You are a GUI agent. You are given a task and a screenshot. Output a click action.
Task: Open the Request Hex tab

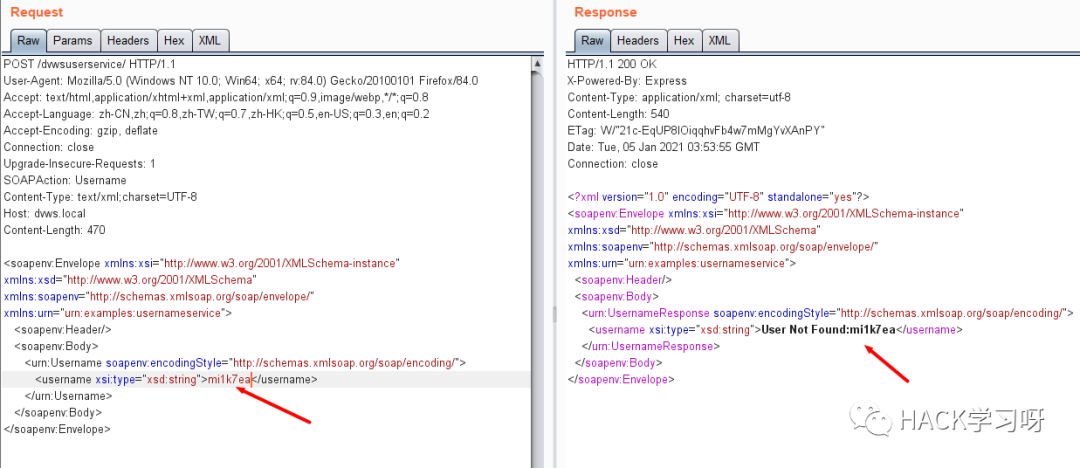(174, 41)
